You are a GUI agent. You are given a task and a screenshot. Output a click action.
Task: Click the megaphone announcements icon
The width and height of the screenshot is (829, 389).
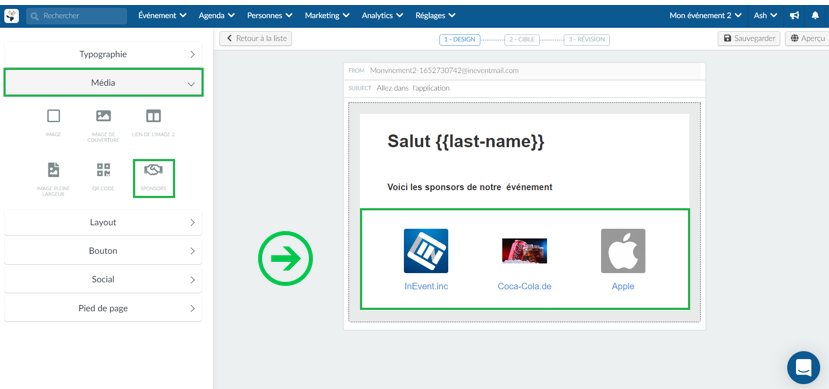pyautogui.click(x=794, y=16)
